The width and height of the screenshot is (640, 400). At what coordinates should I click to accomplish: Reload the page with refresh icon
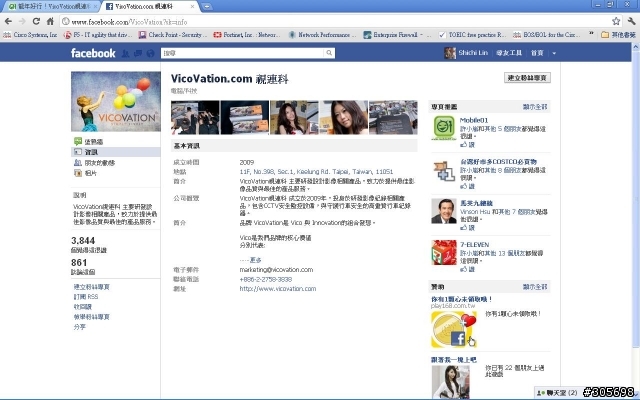(36, 21)
